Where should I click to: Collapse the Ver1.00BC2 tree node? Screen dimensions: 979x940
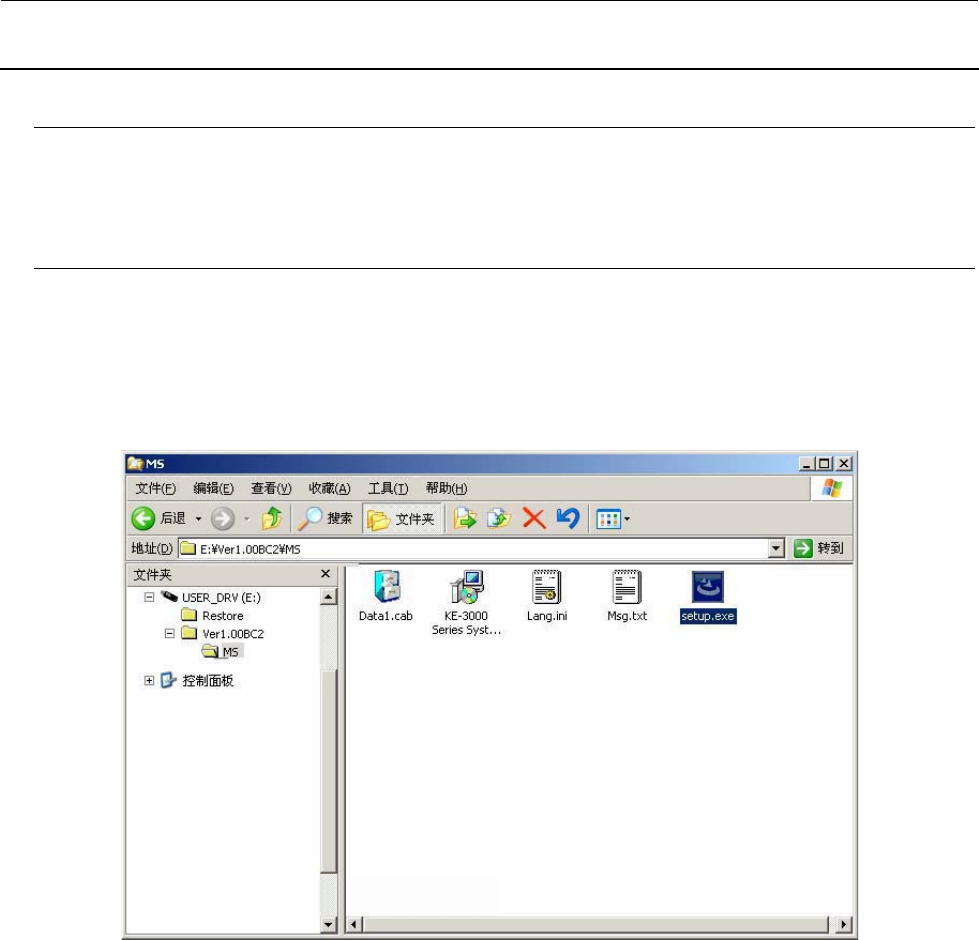tap(169, 634)
